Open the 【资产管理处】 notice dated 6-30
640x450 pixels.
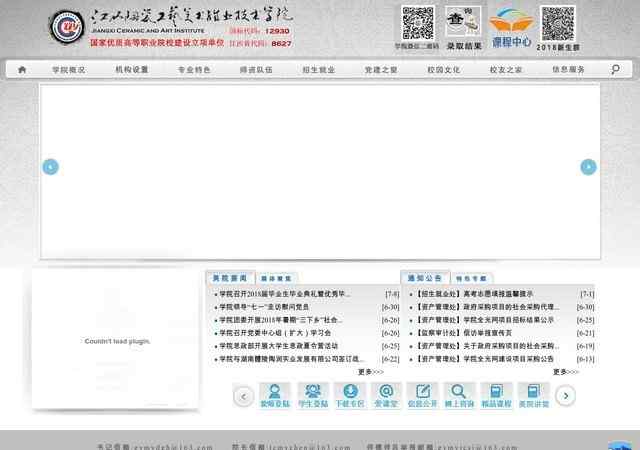click(487, 307)
